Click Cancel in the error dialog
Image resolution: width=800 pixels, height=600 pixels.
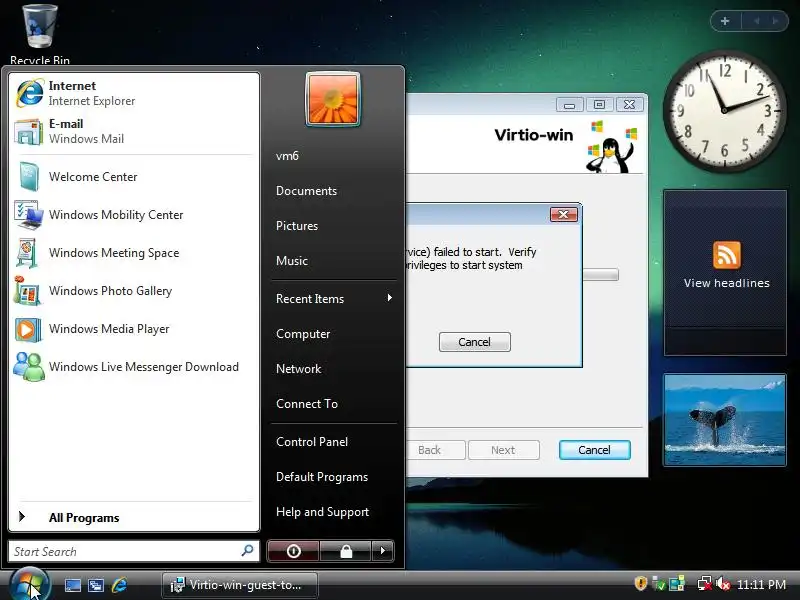point(474,342)
